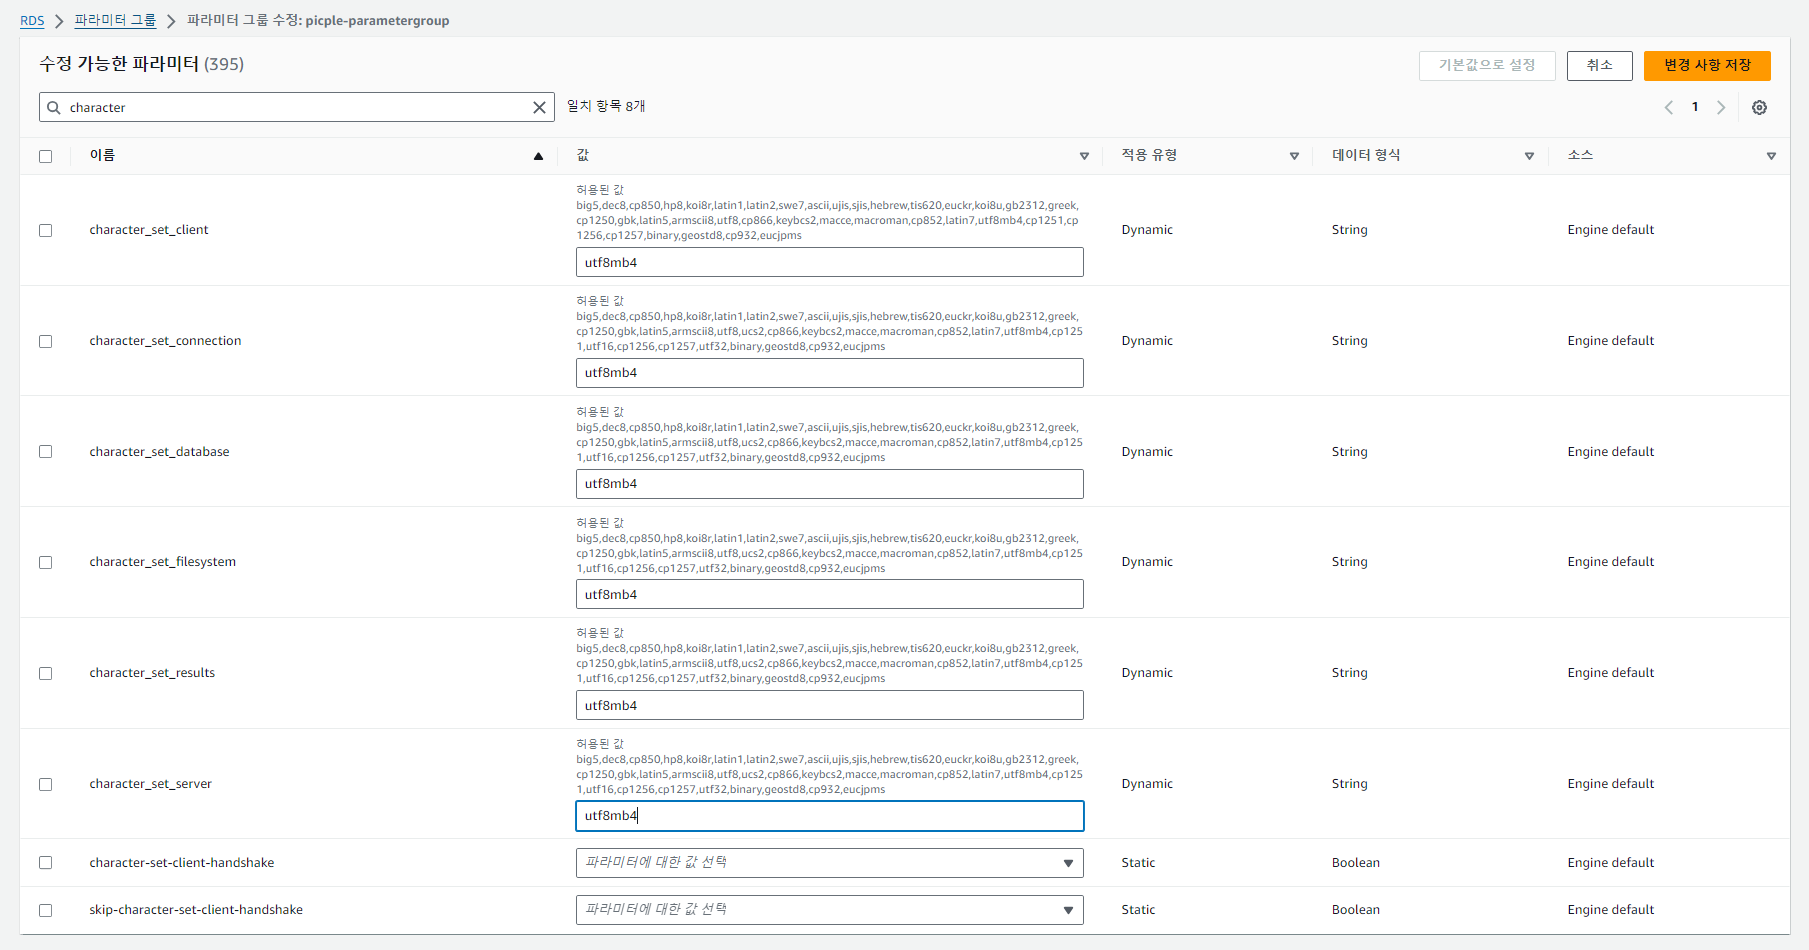This screenshot has width=1809, height=950.
Task: Go to next page with right chevron
Action: tap(1721, 108)
